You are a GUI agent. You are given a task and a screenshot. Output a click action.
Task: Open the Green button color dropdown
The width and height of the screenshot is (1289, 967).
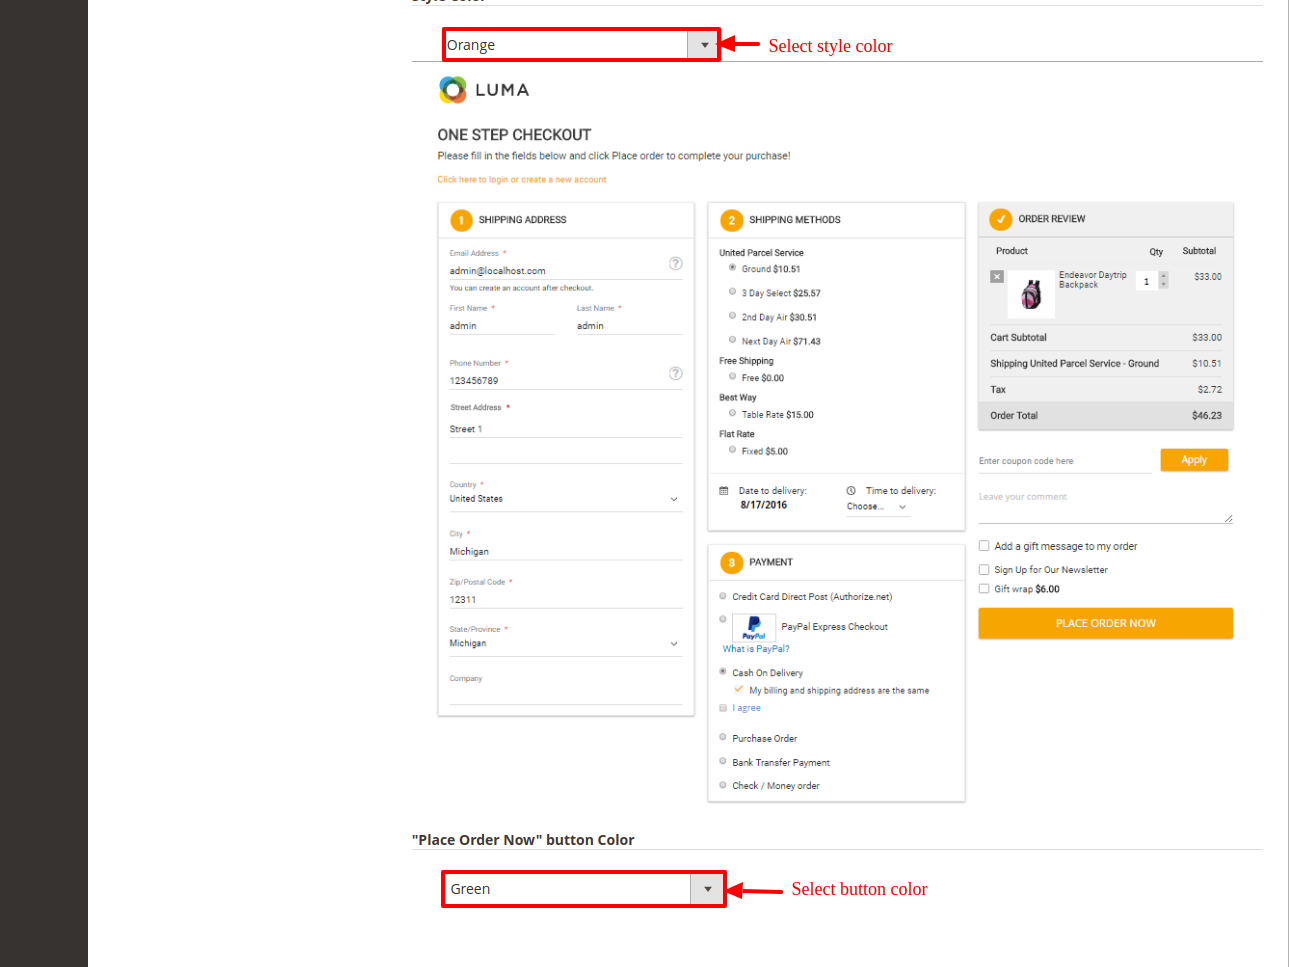point(584,889)
